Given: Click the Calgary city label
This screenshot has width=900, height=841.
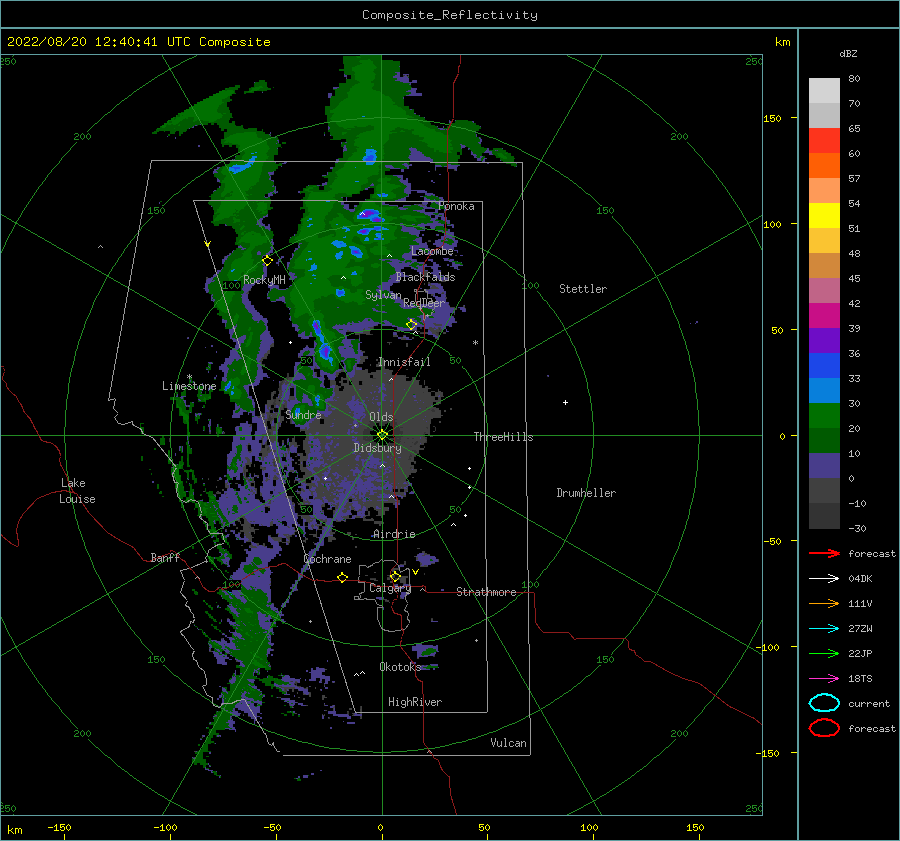Looking at the screenshot, I should click(x=390, y=588).
